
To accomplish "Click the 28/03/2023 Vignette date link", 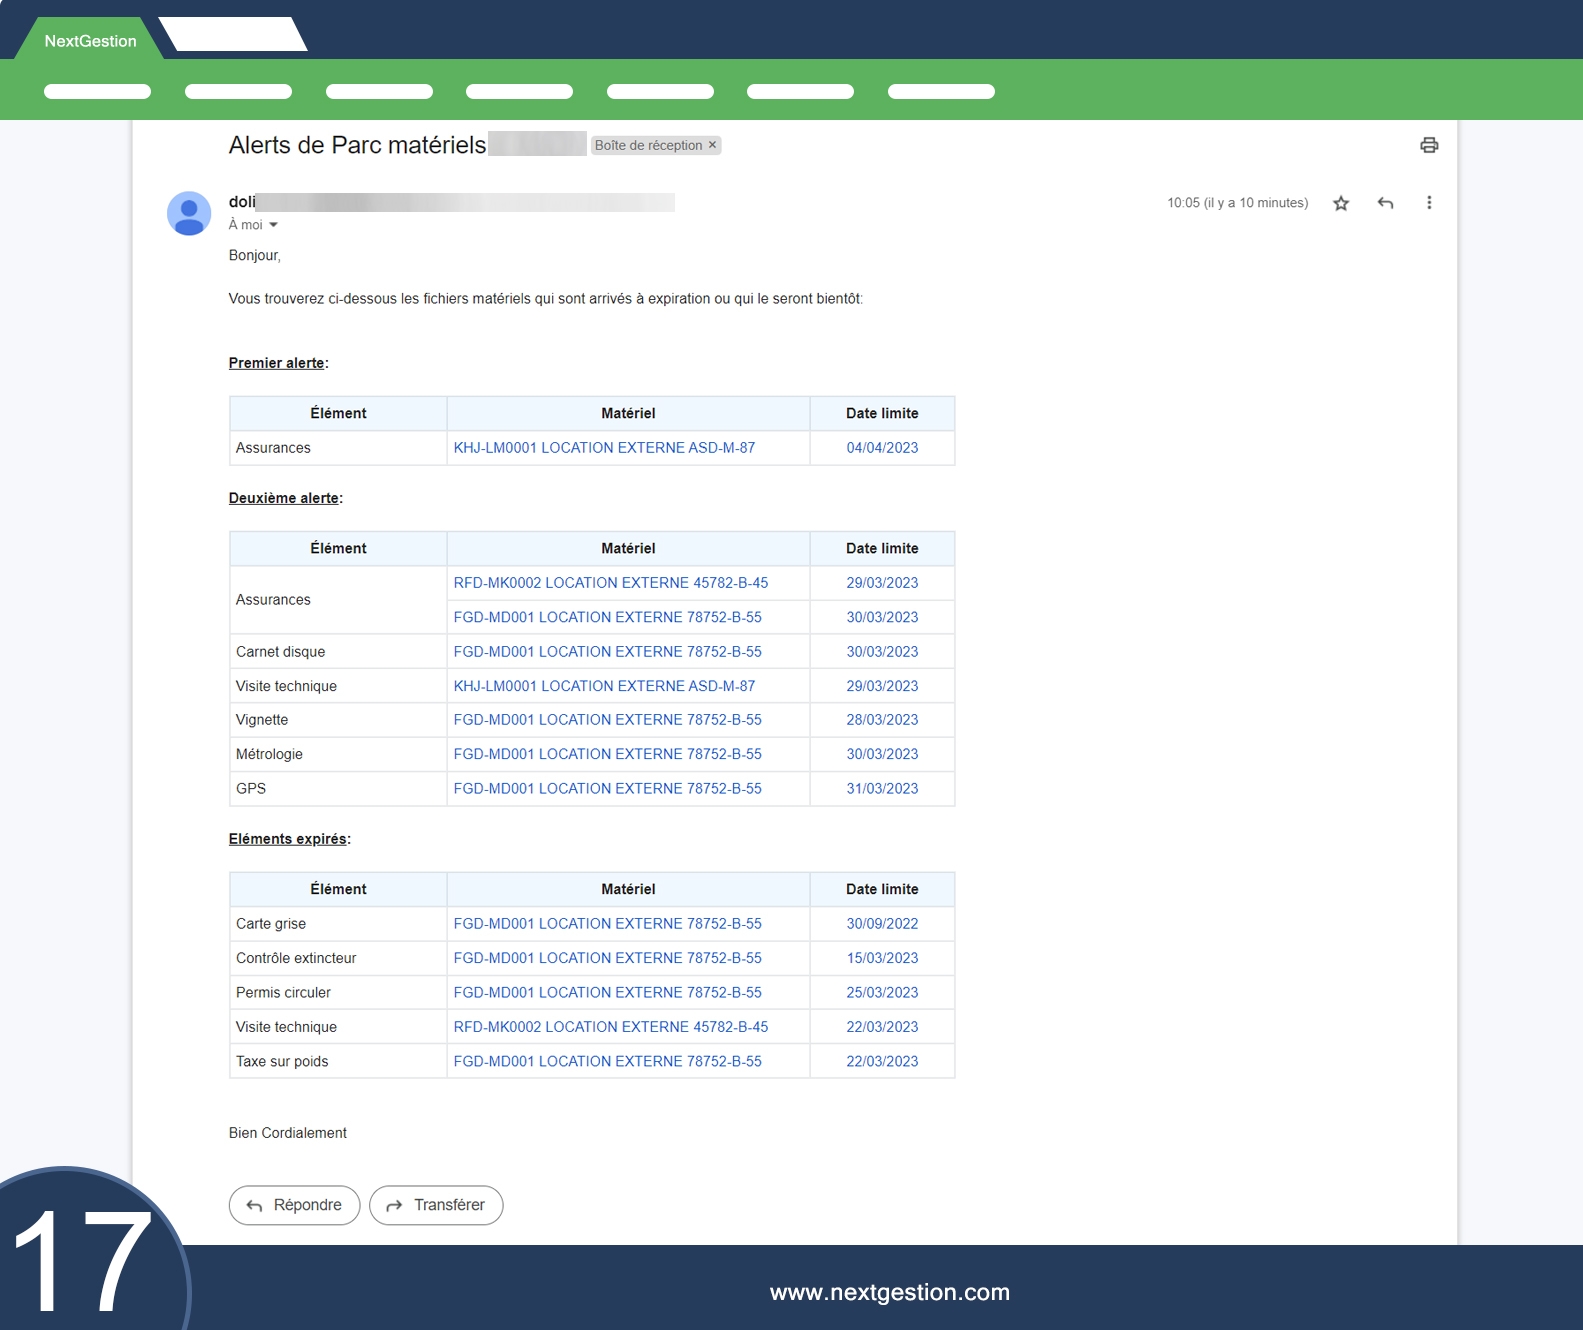I will click(x=882, y=720).
